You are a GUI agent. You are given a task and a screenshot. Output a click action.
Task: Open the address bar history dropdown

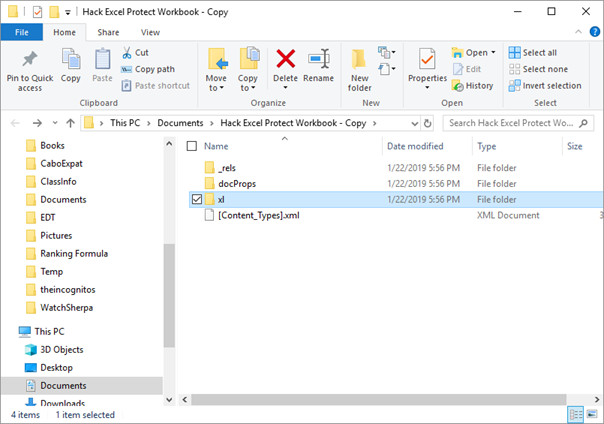pyautogui.click(x=414, y=123)
